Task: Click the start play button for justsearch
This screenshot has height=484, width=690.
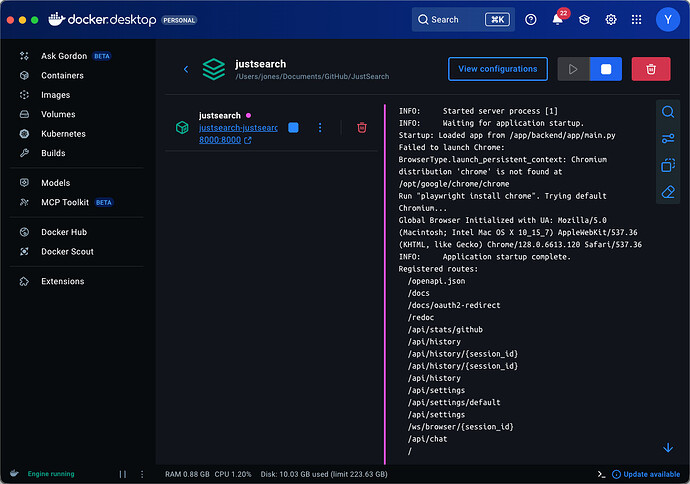Action: (x=573, y=69)
